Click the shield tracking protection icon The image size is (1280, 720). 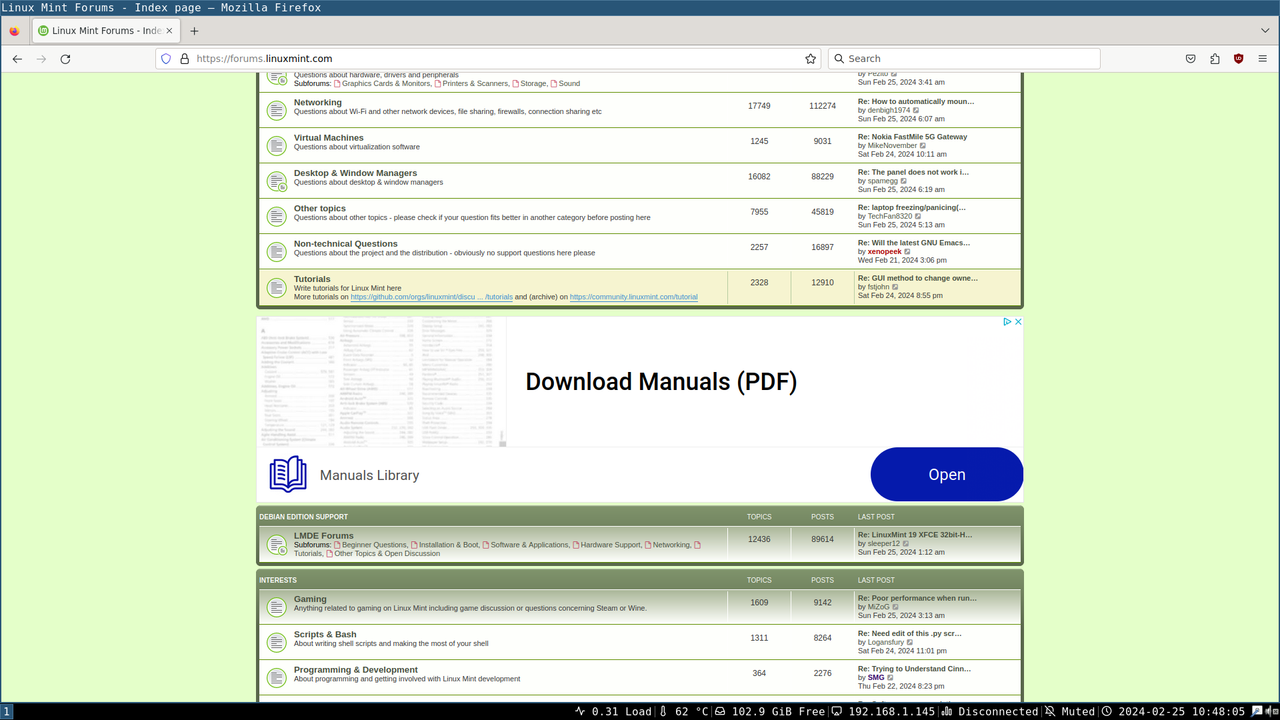point(166,59)
